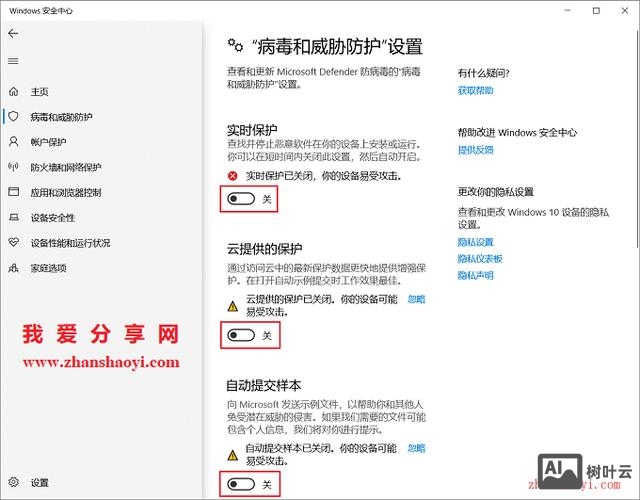Viewport: 640px width, 500px height.
Task: Click the shield icon for 病毒和威胁防护
Action: [13, 117]
